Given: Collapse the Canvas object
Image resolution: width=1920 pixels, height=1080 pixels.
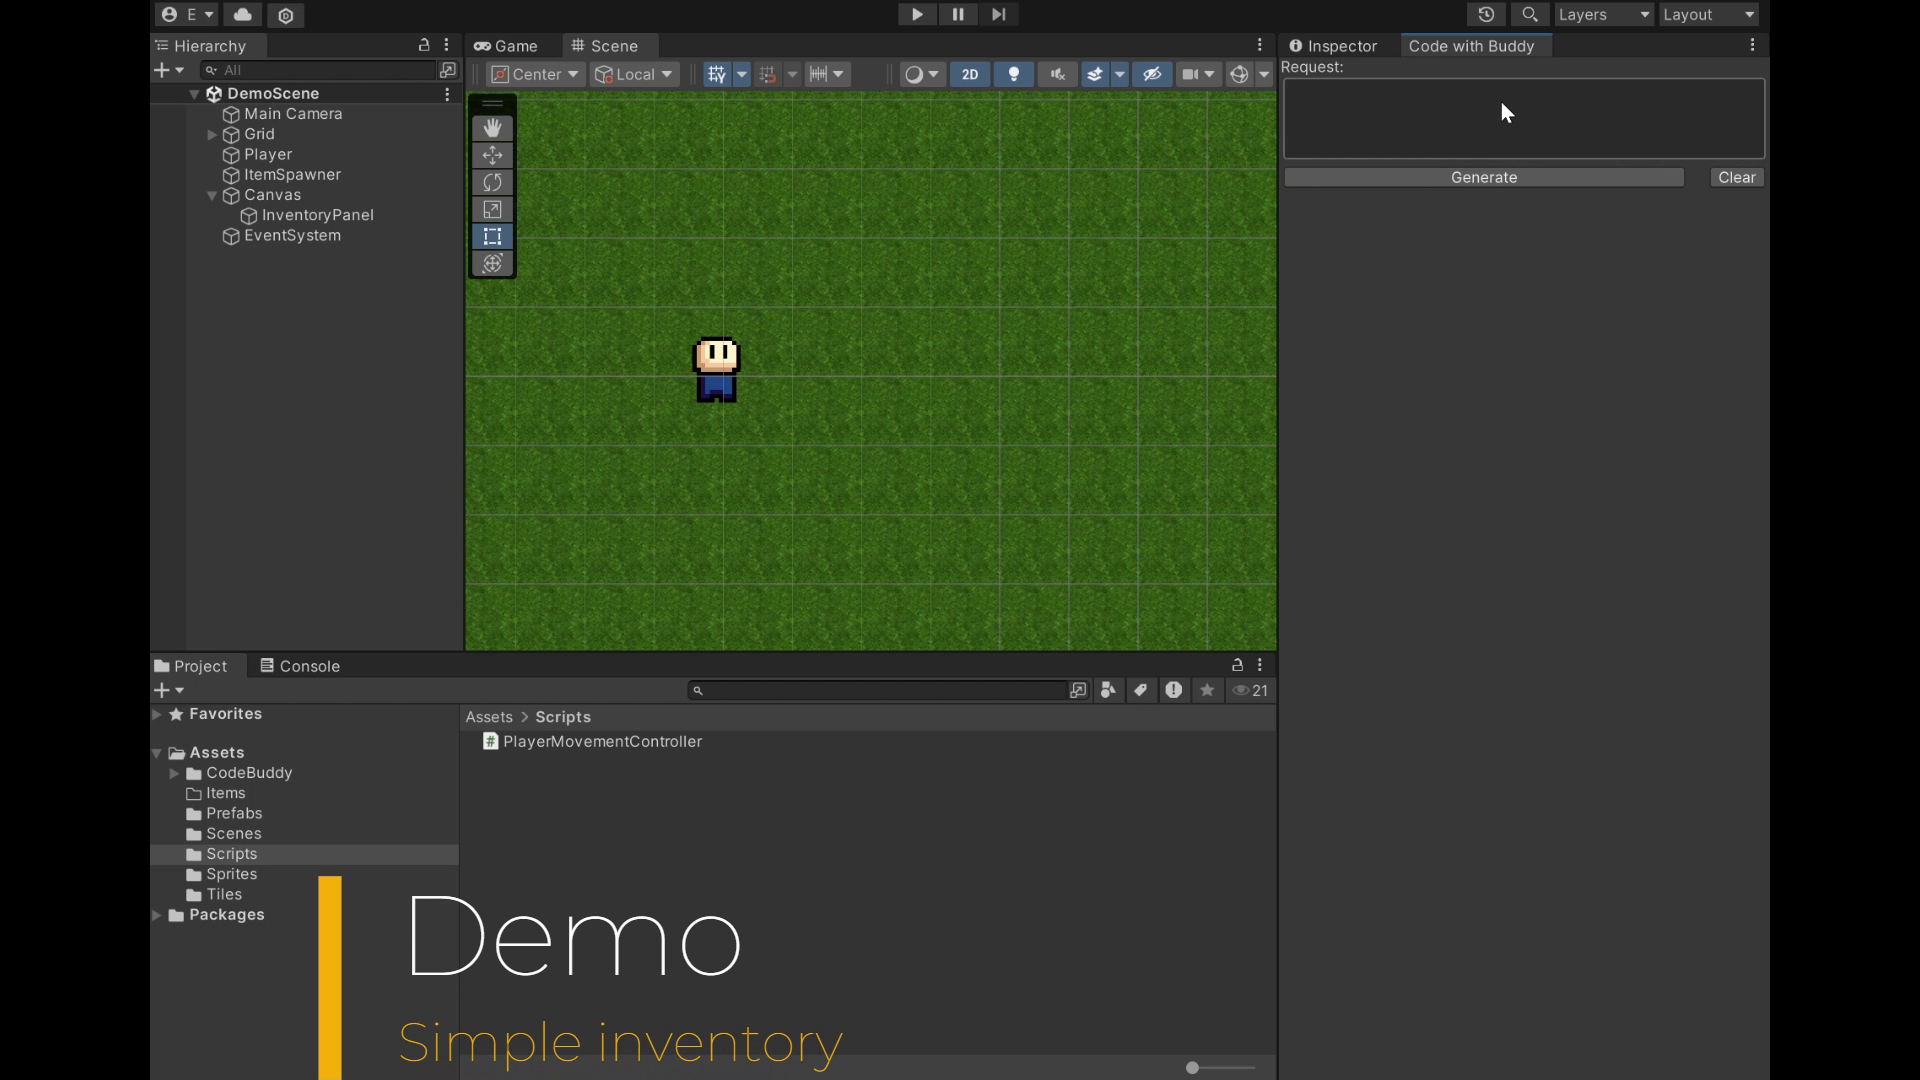Looking at the screenshot, I should tap(212, 195).
